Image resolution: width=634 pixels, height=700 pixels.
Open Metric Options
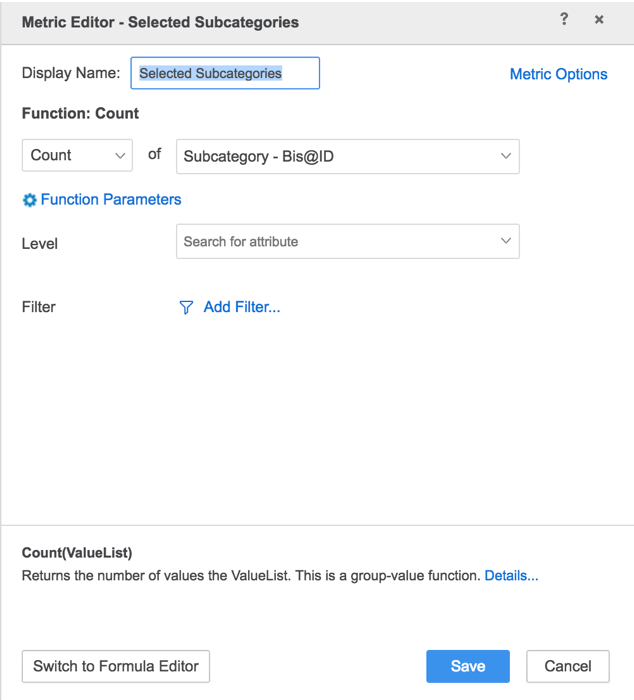coord(559,74)
